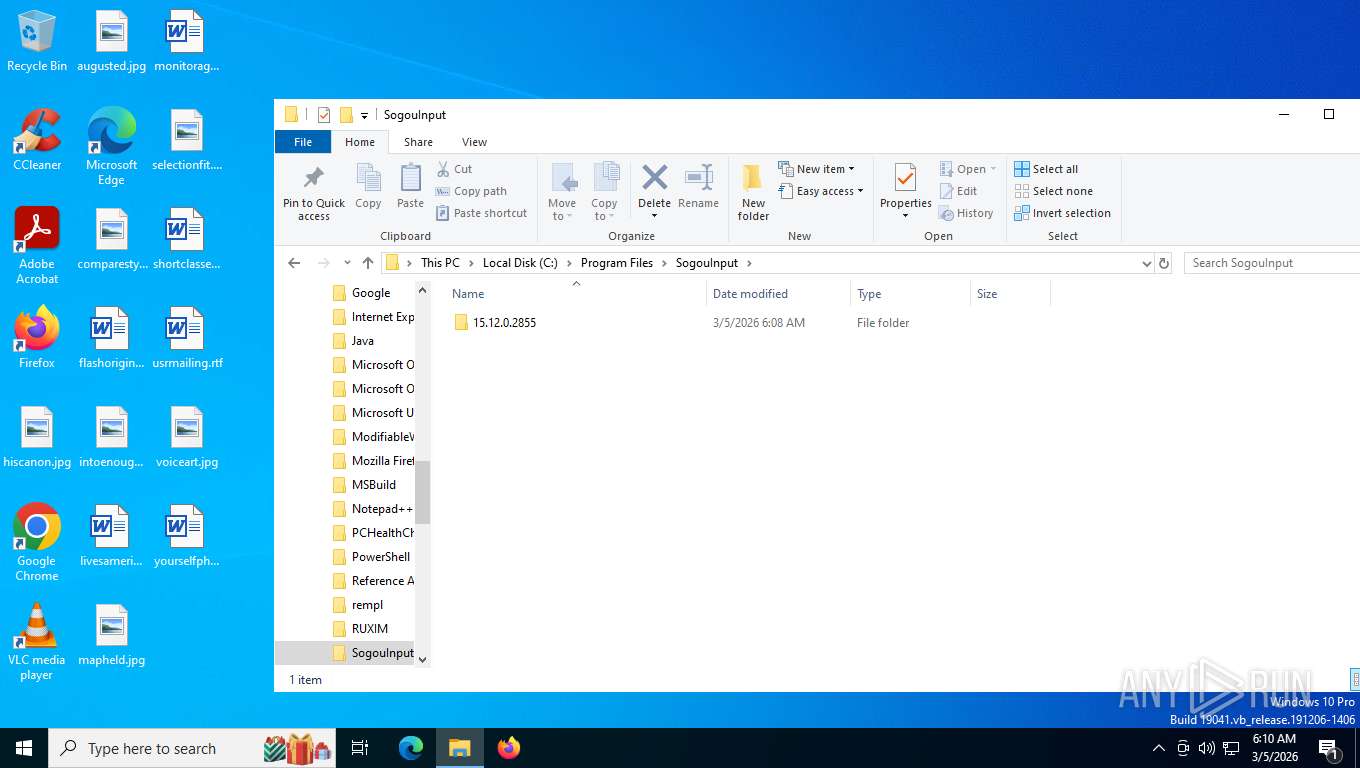Select the Home ribbon tab
Image resolution: width=1360 pixels, height=768 pixels.
[x=360, y=142]
